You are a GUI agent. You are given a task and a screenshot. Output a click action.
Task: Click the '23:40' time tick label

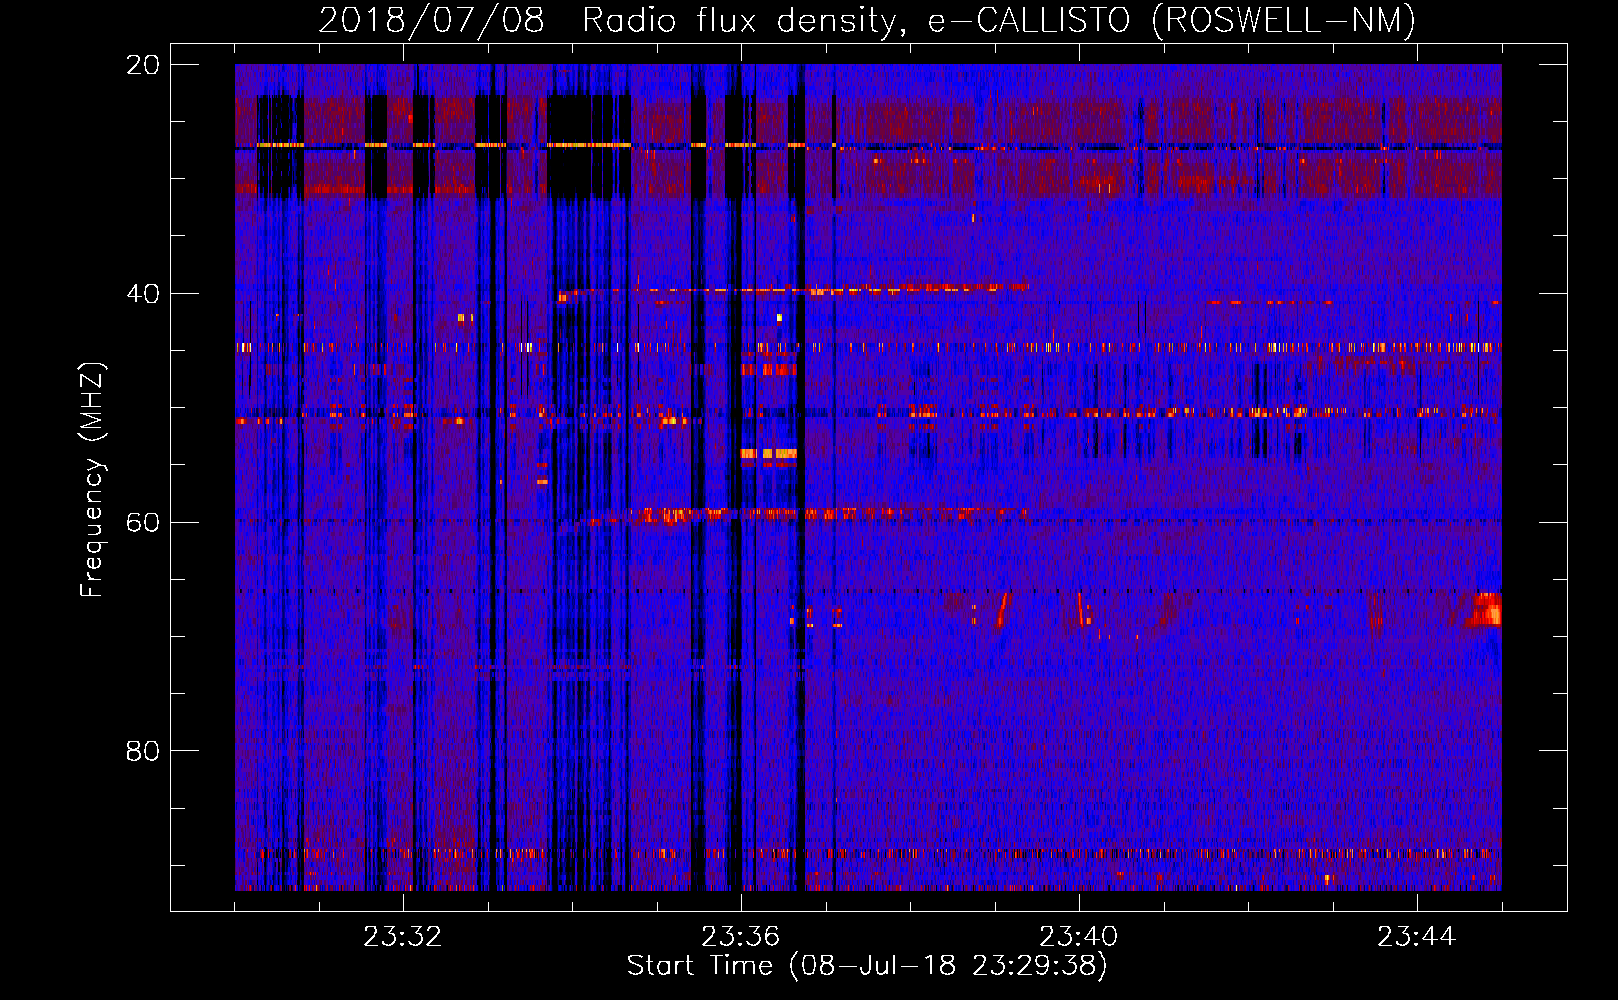pos(1078,937)
